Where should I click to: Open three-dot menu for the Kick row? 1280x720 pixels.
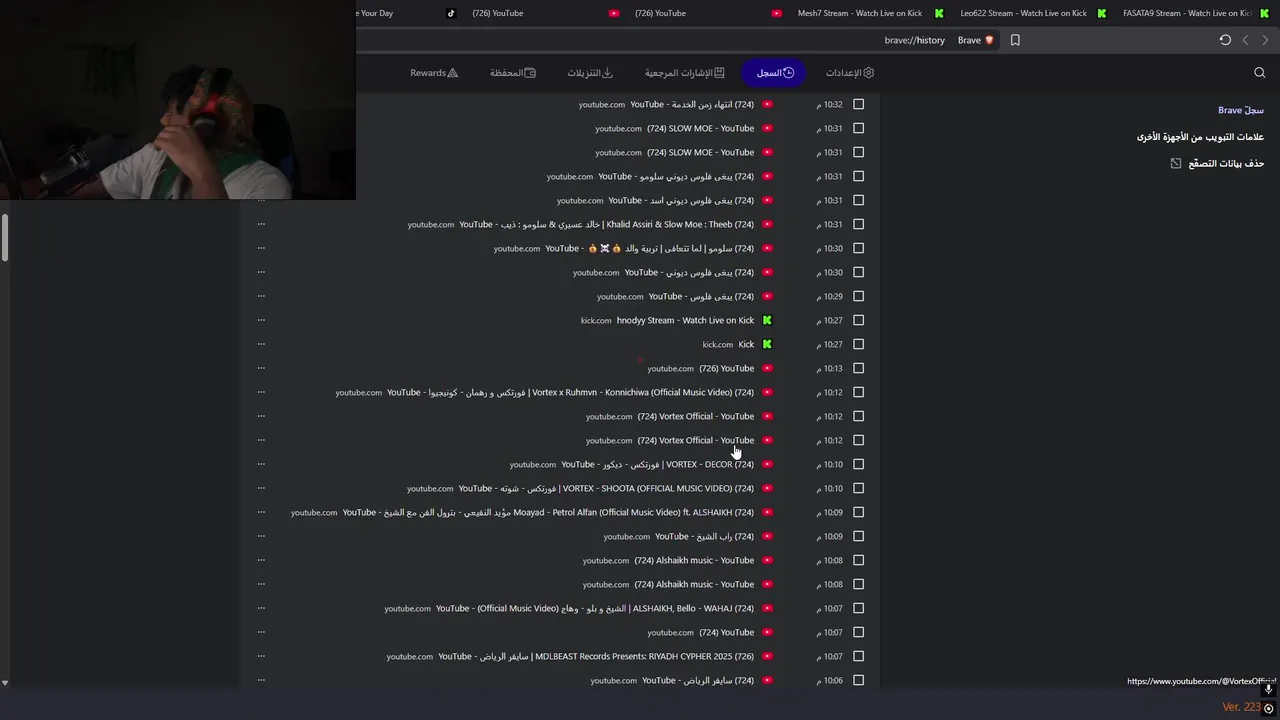[x=261, y=344]
